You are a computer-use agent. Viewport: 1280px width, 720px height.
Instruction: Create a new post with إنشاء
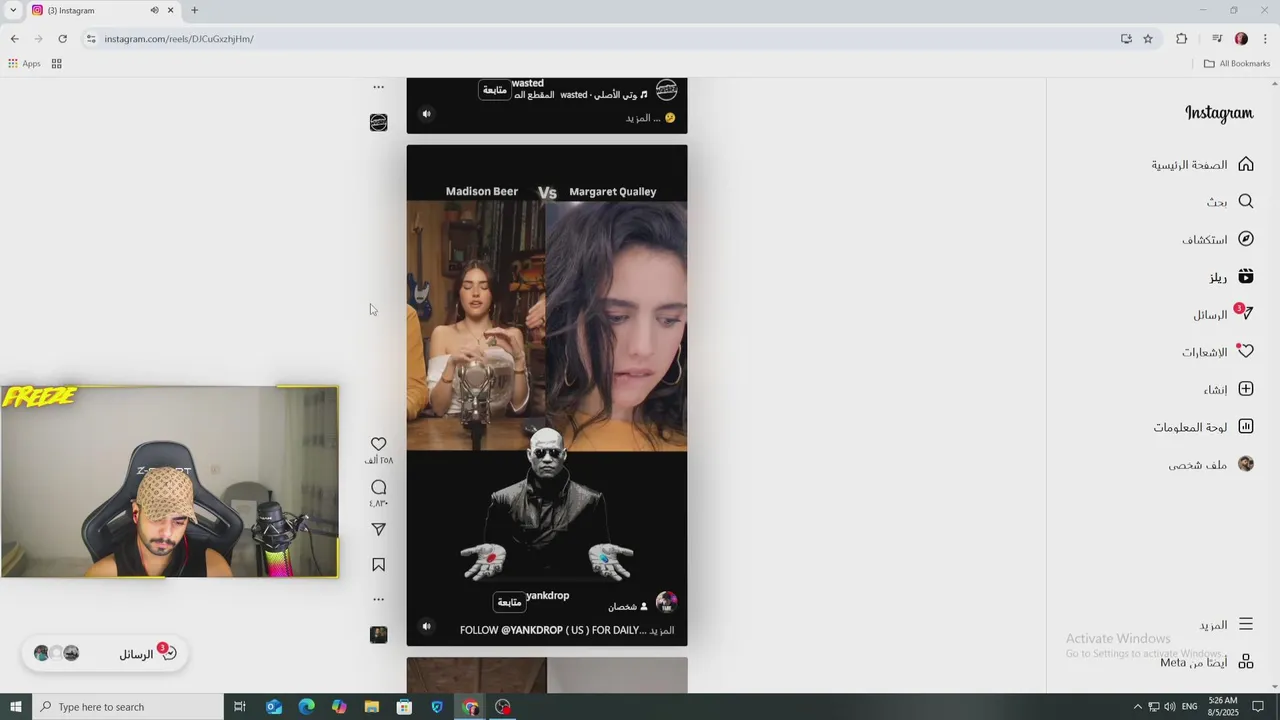point(1228,389)
